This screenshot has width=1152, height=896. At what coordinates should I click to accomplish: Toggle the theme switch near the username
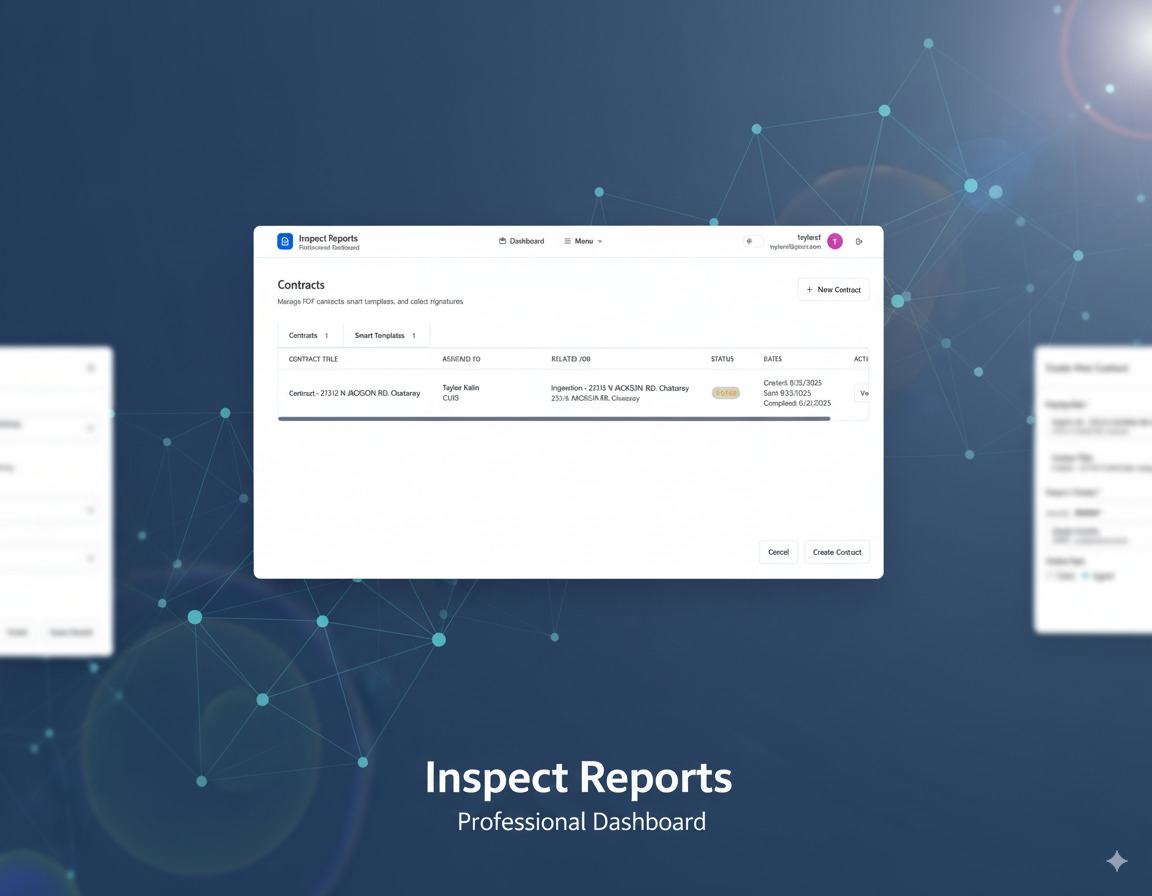[753, 241]
